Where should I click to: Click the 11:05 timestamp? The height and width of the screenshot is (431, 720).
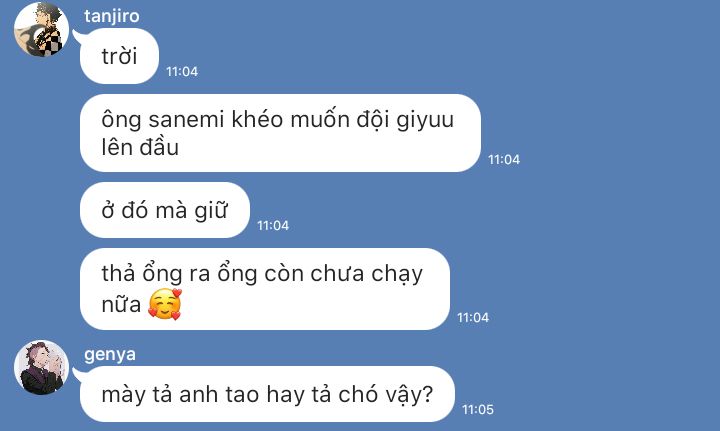click(x=478, y=409)
